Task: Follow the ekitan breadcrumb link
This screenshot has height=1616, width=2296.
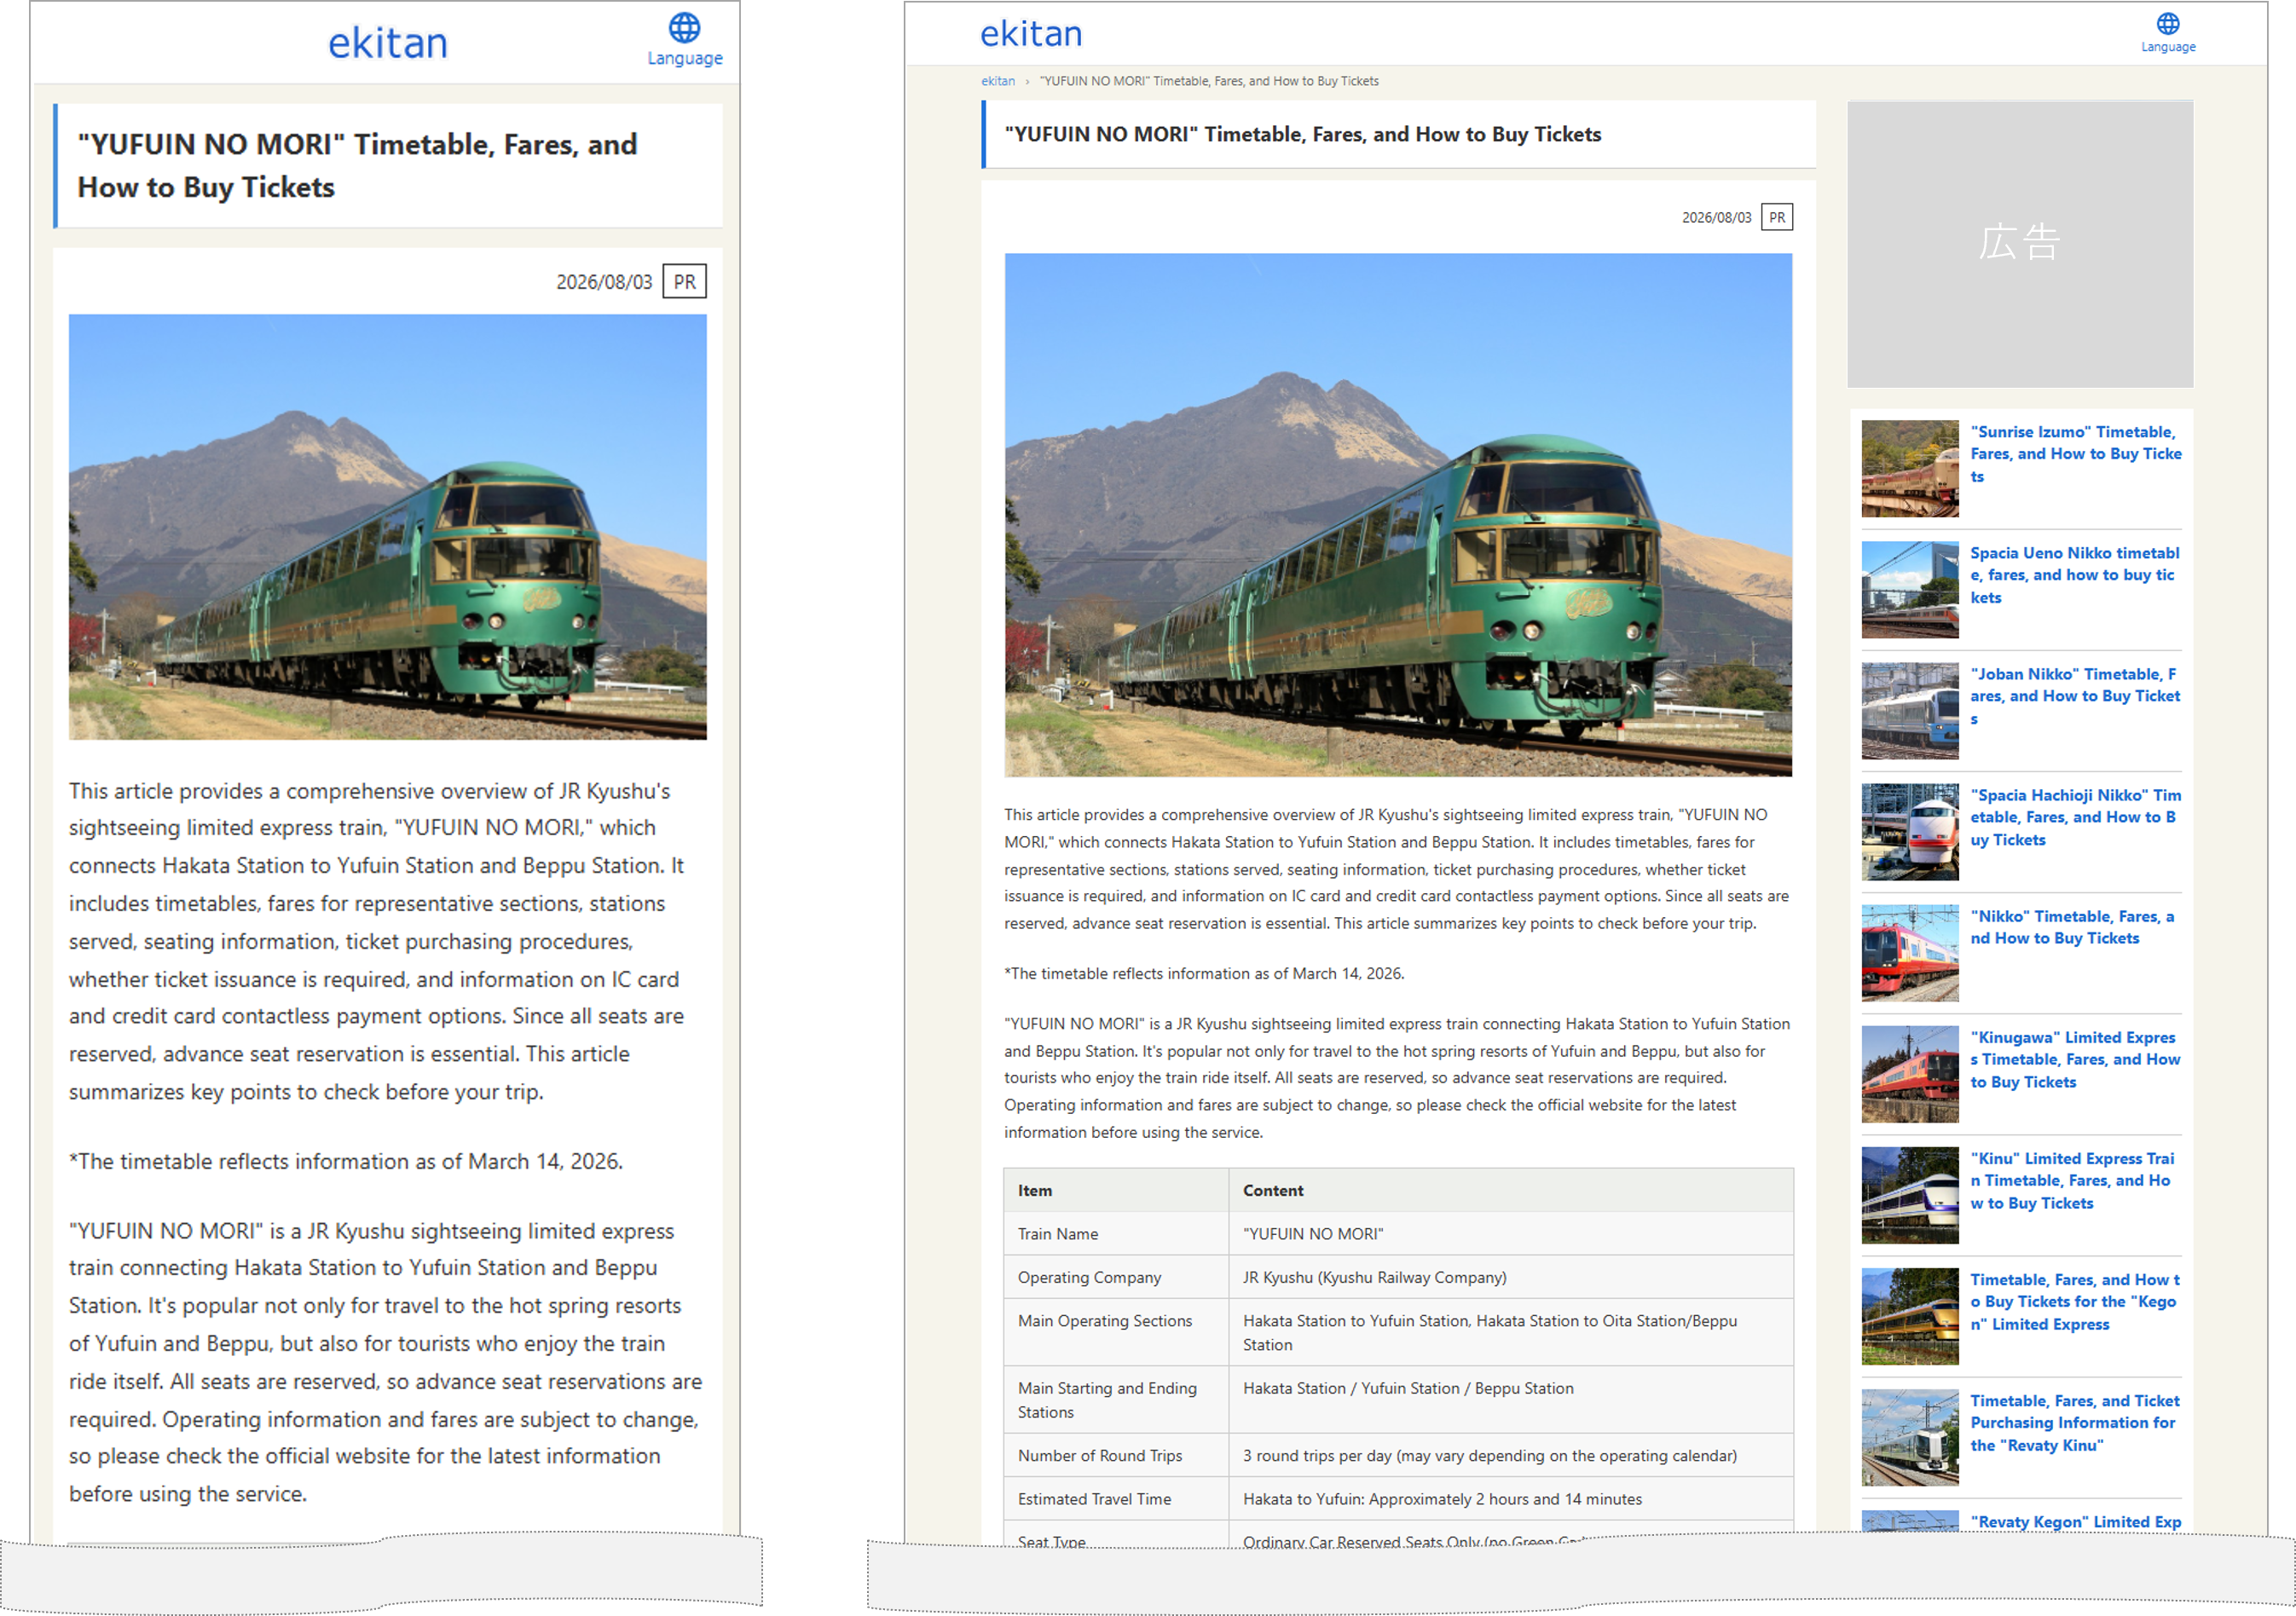Action: [x=997, y=81]
